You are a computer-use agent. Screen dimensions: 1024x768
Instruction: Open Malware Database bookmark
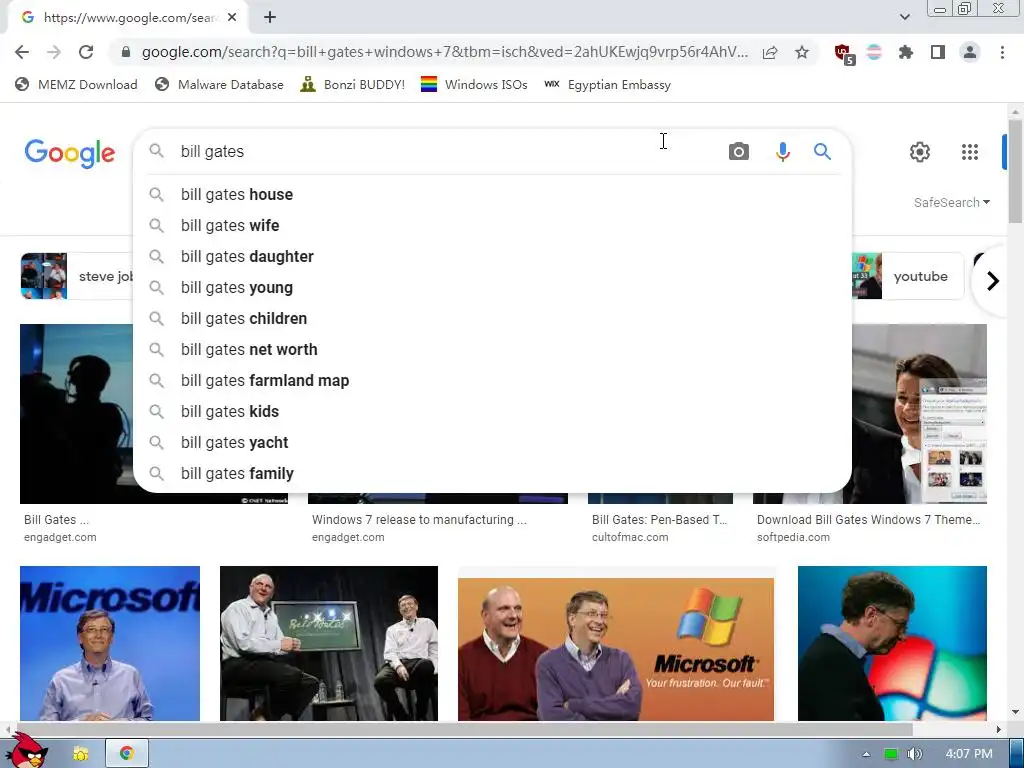[219, 84]
